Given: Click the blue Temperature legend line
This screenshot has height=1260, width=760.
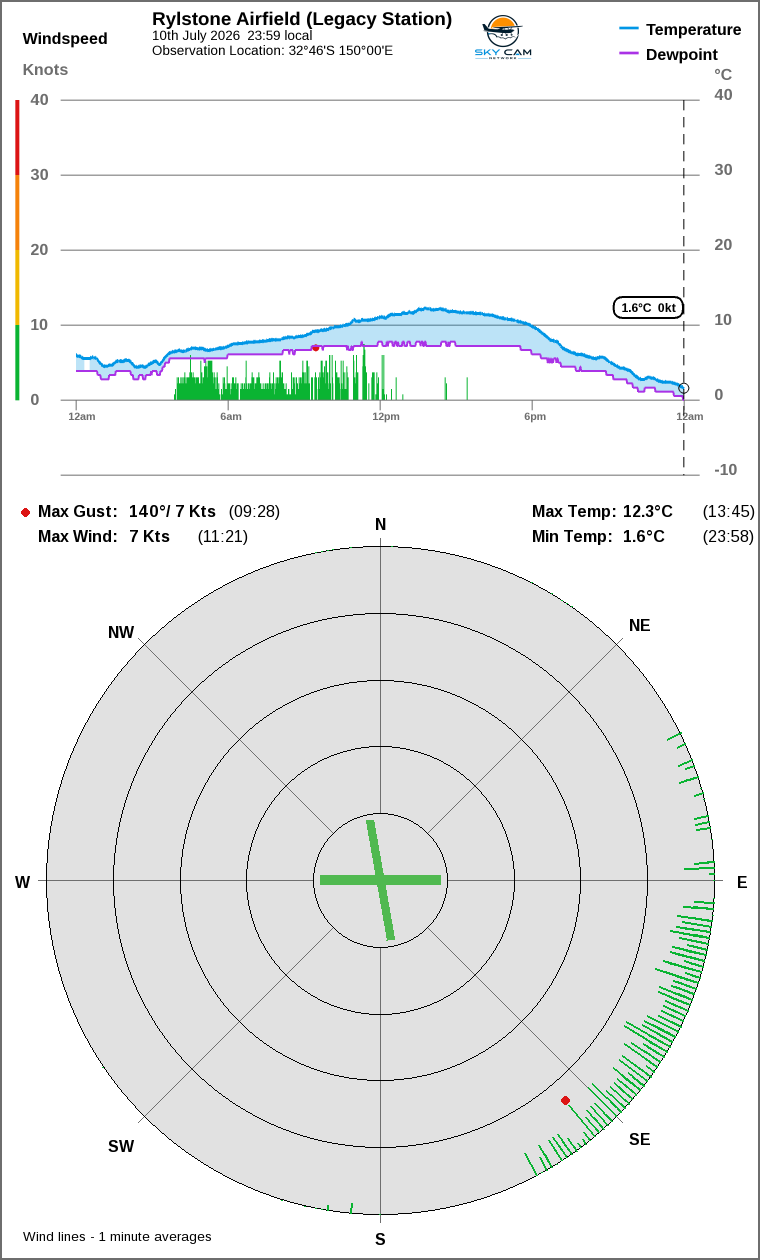Looking at the screenshot, I should pos(629,29).
